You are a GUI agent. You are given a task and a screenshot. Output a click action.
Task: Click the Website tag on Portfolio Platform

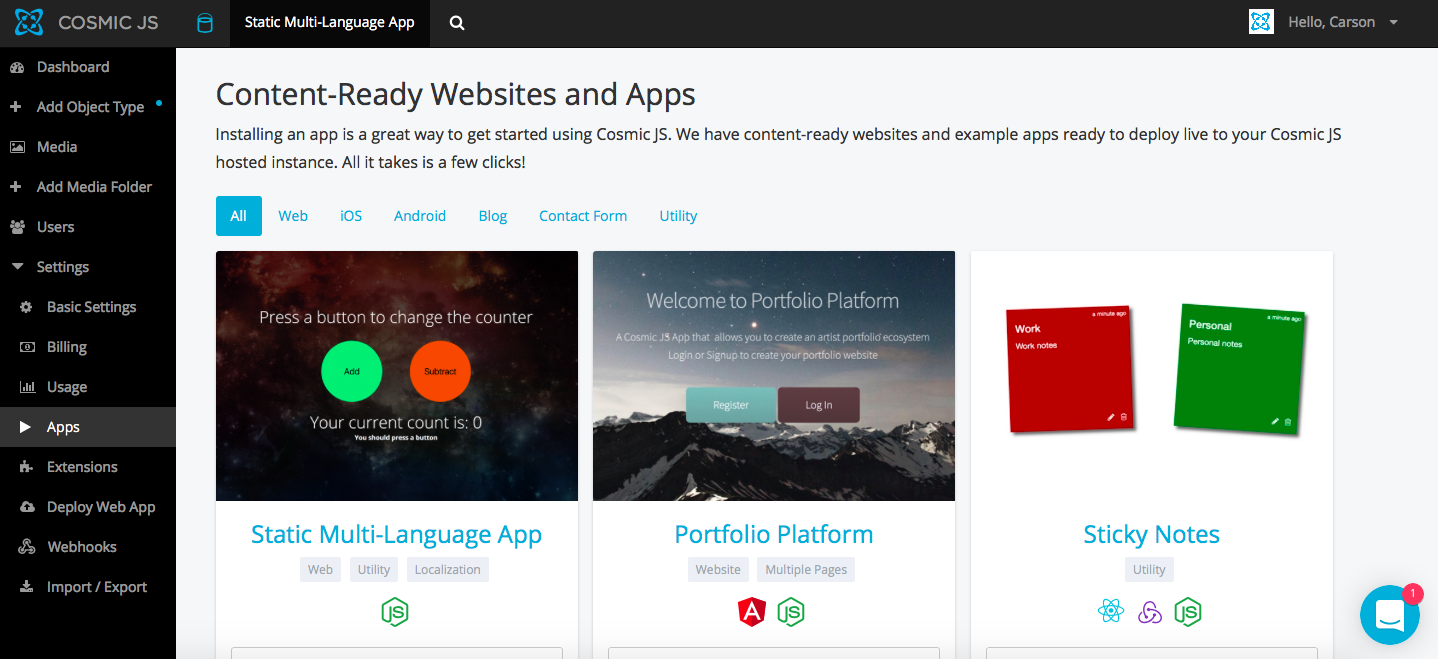[718, 570]
